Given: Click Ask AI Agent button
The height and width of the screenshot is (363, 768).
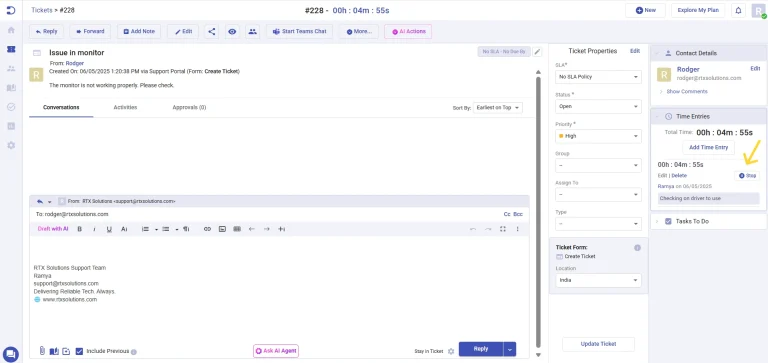Looking at the screenshot, I should [276, 351].
